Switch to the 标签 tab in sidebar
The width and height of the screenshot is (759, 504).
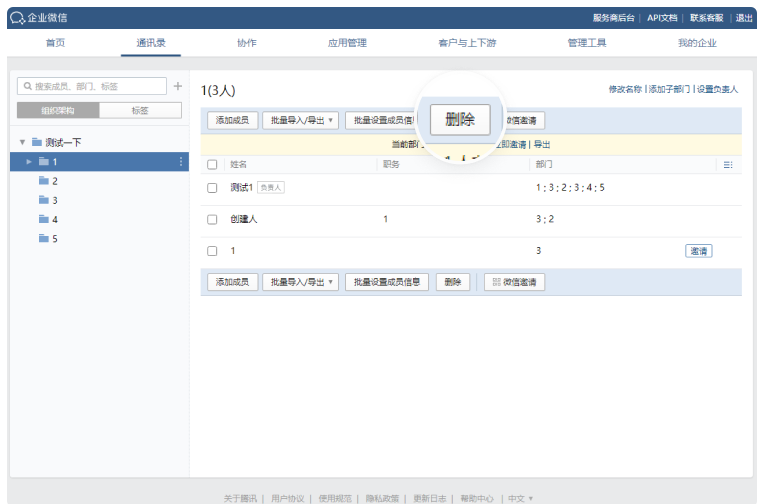pos(140,110)
